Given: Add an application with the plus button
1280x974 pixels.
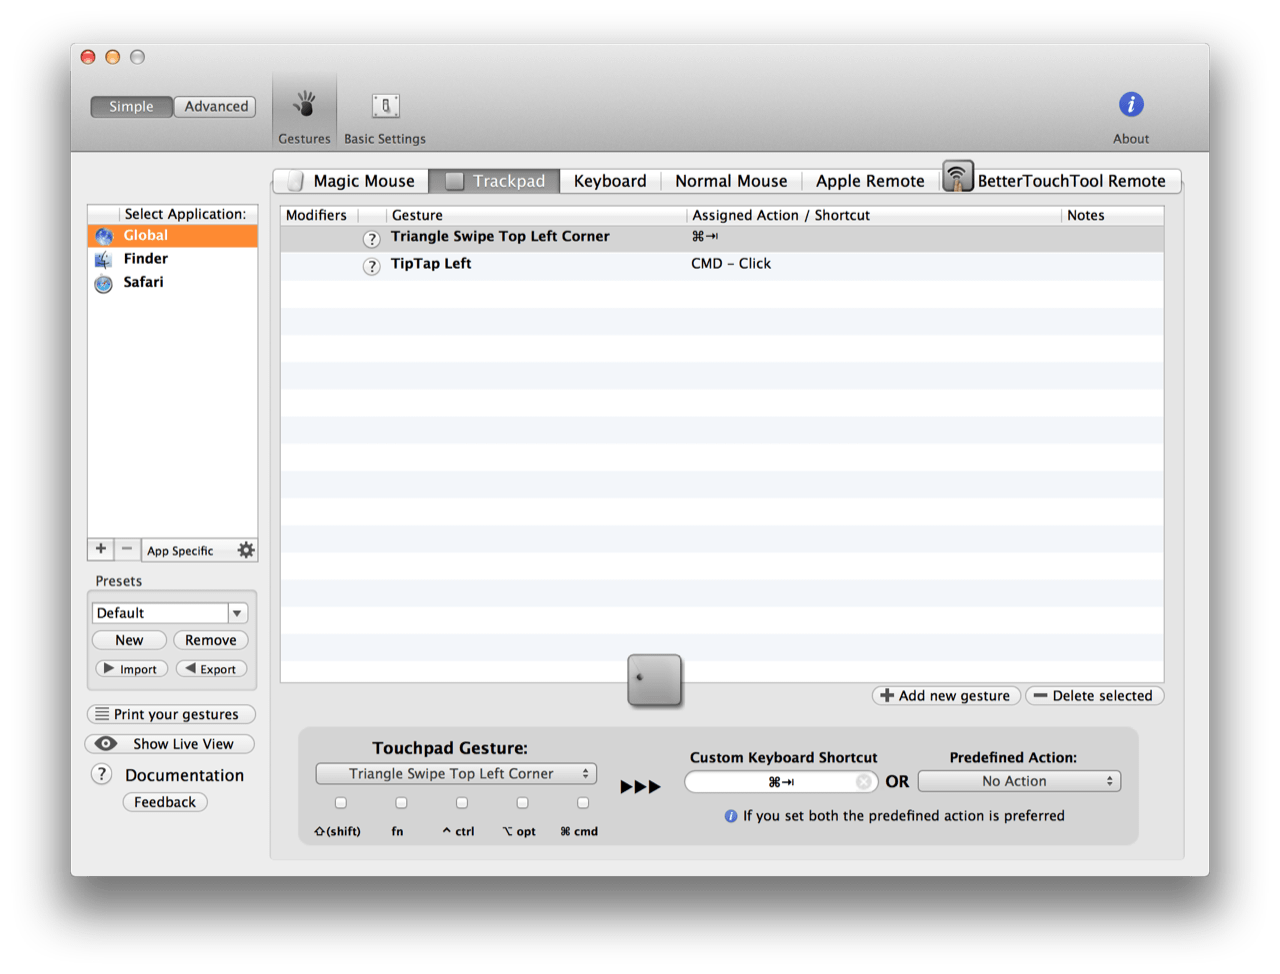Looking at the screenshot, I should pyautogui.click(x=101, y=549).
